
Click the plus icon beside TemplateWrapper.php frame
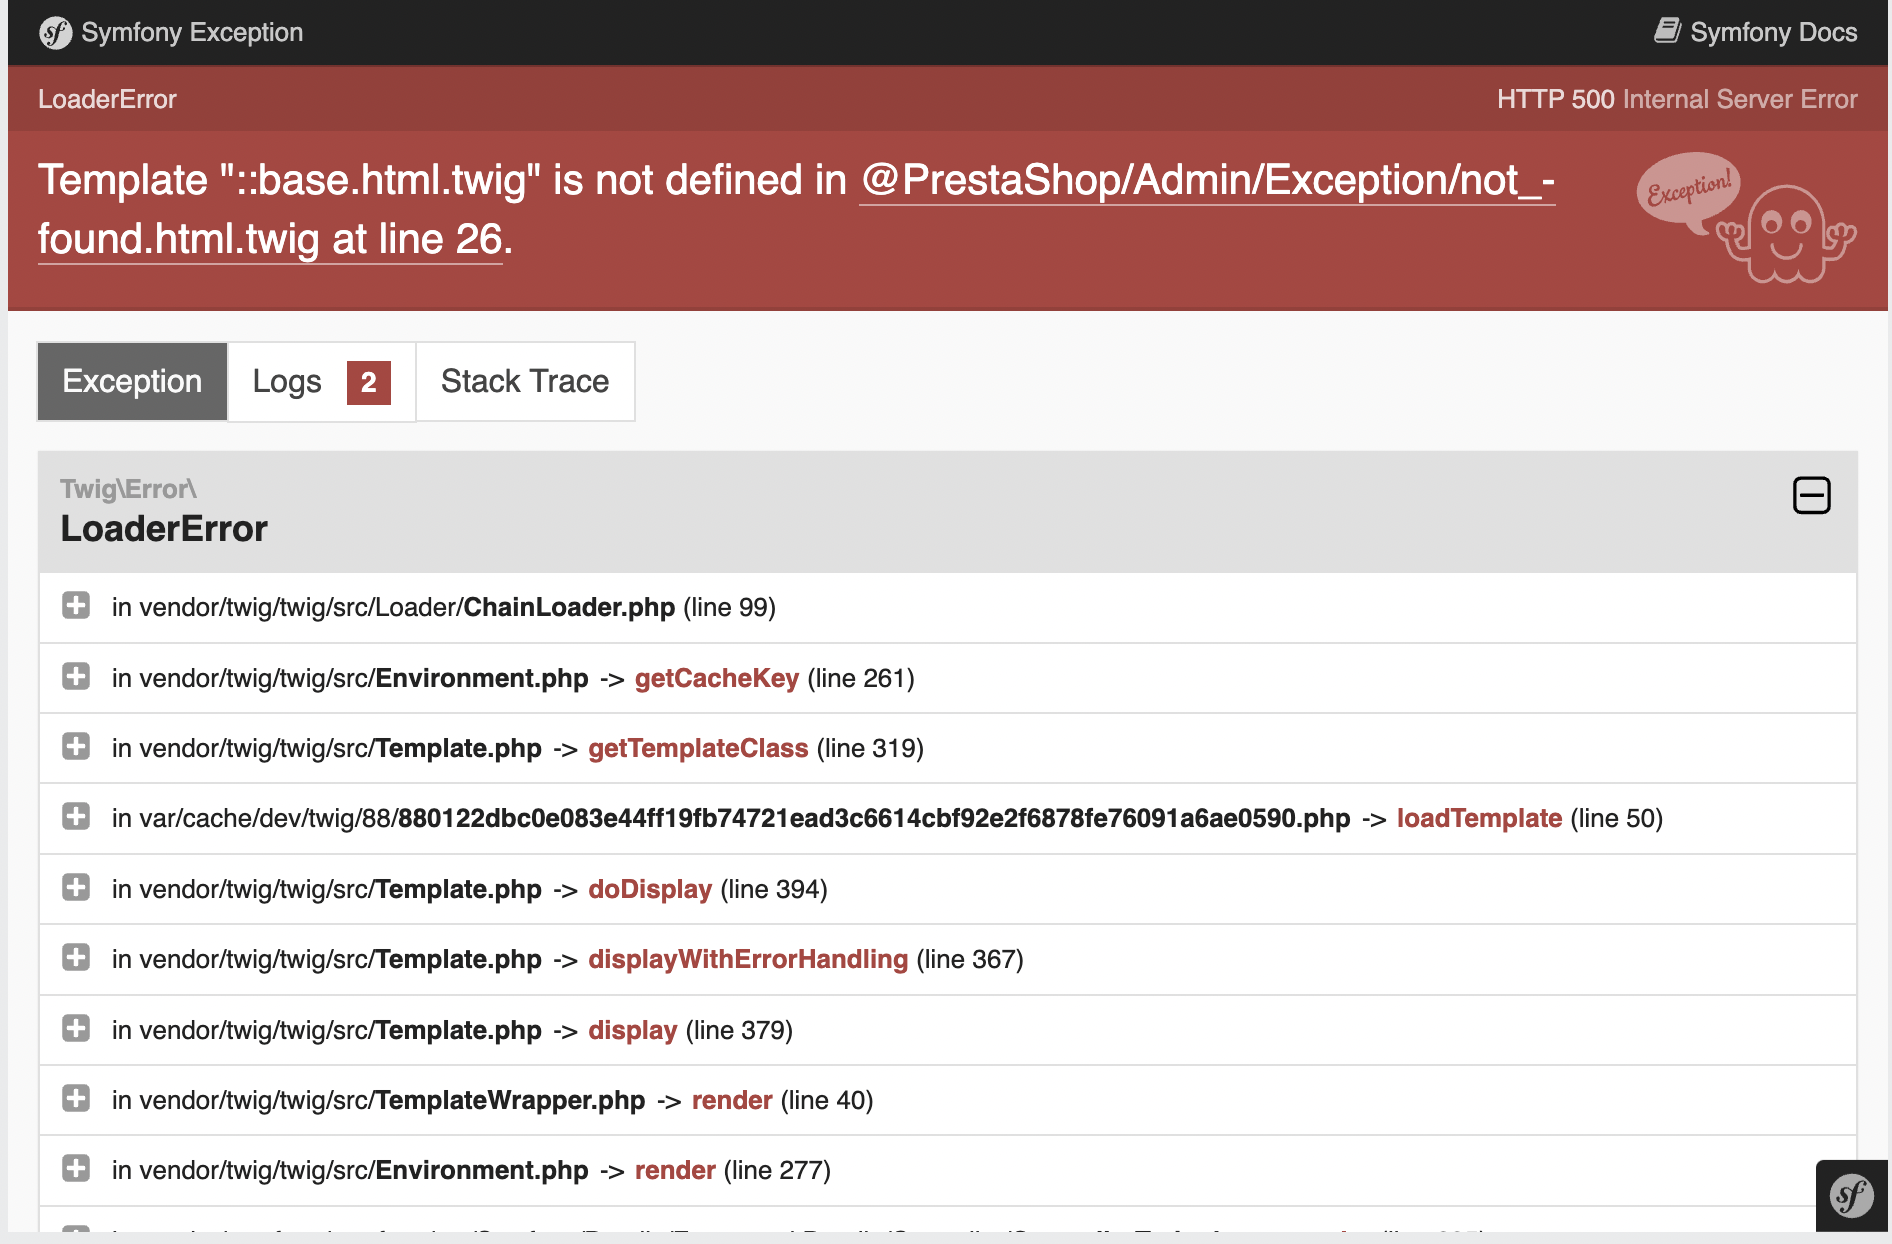coord(75,1098)
